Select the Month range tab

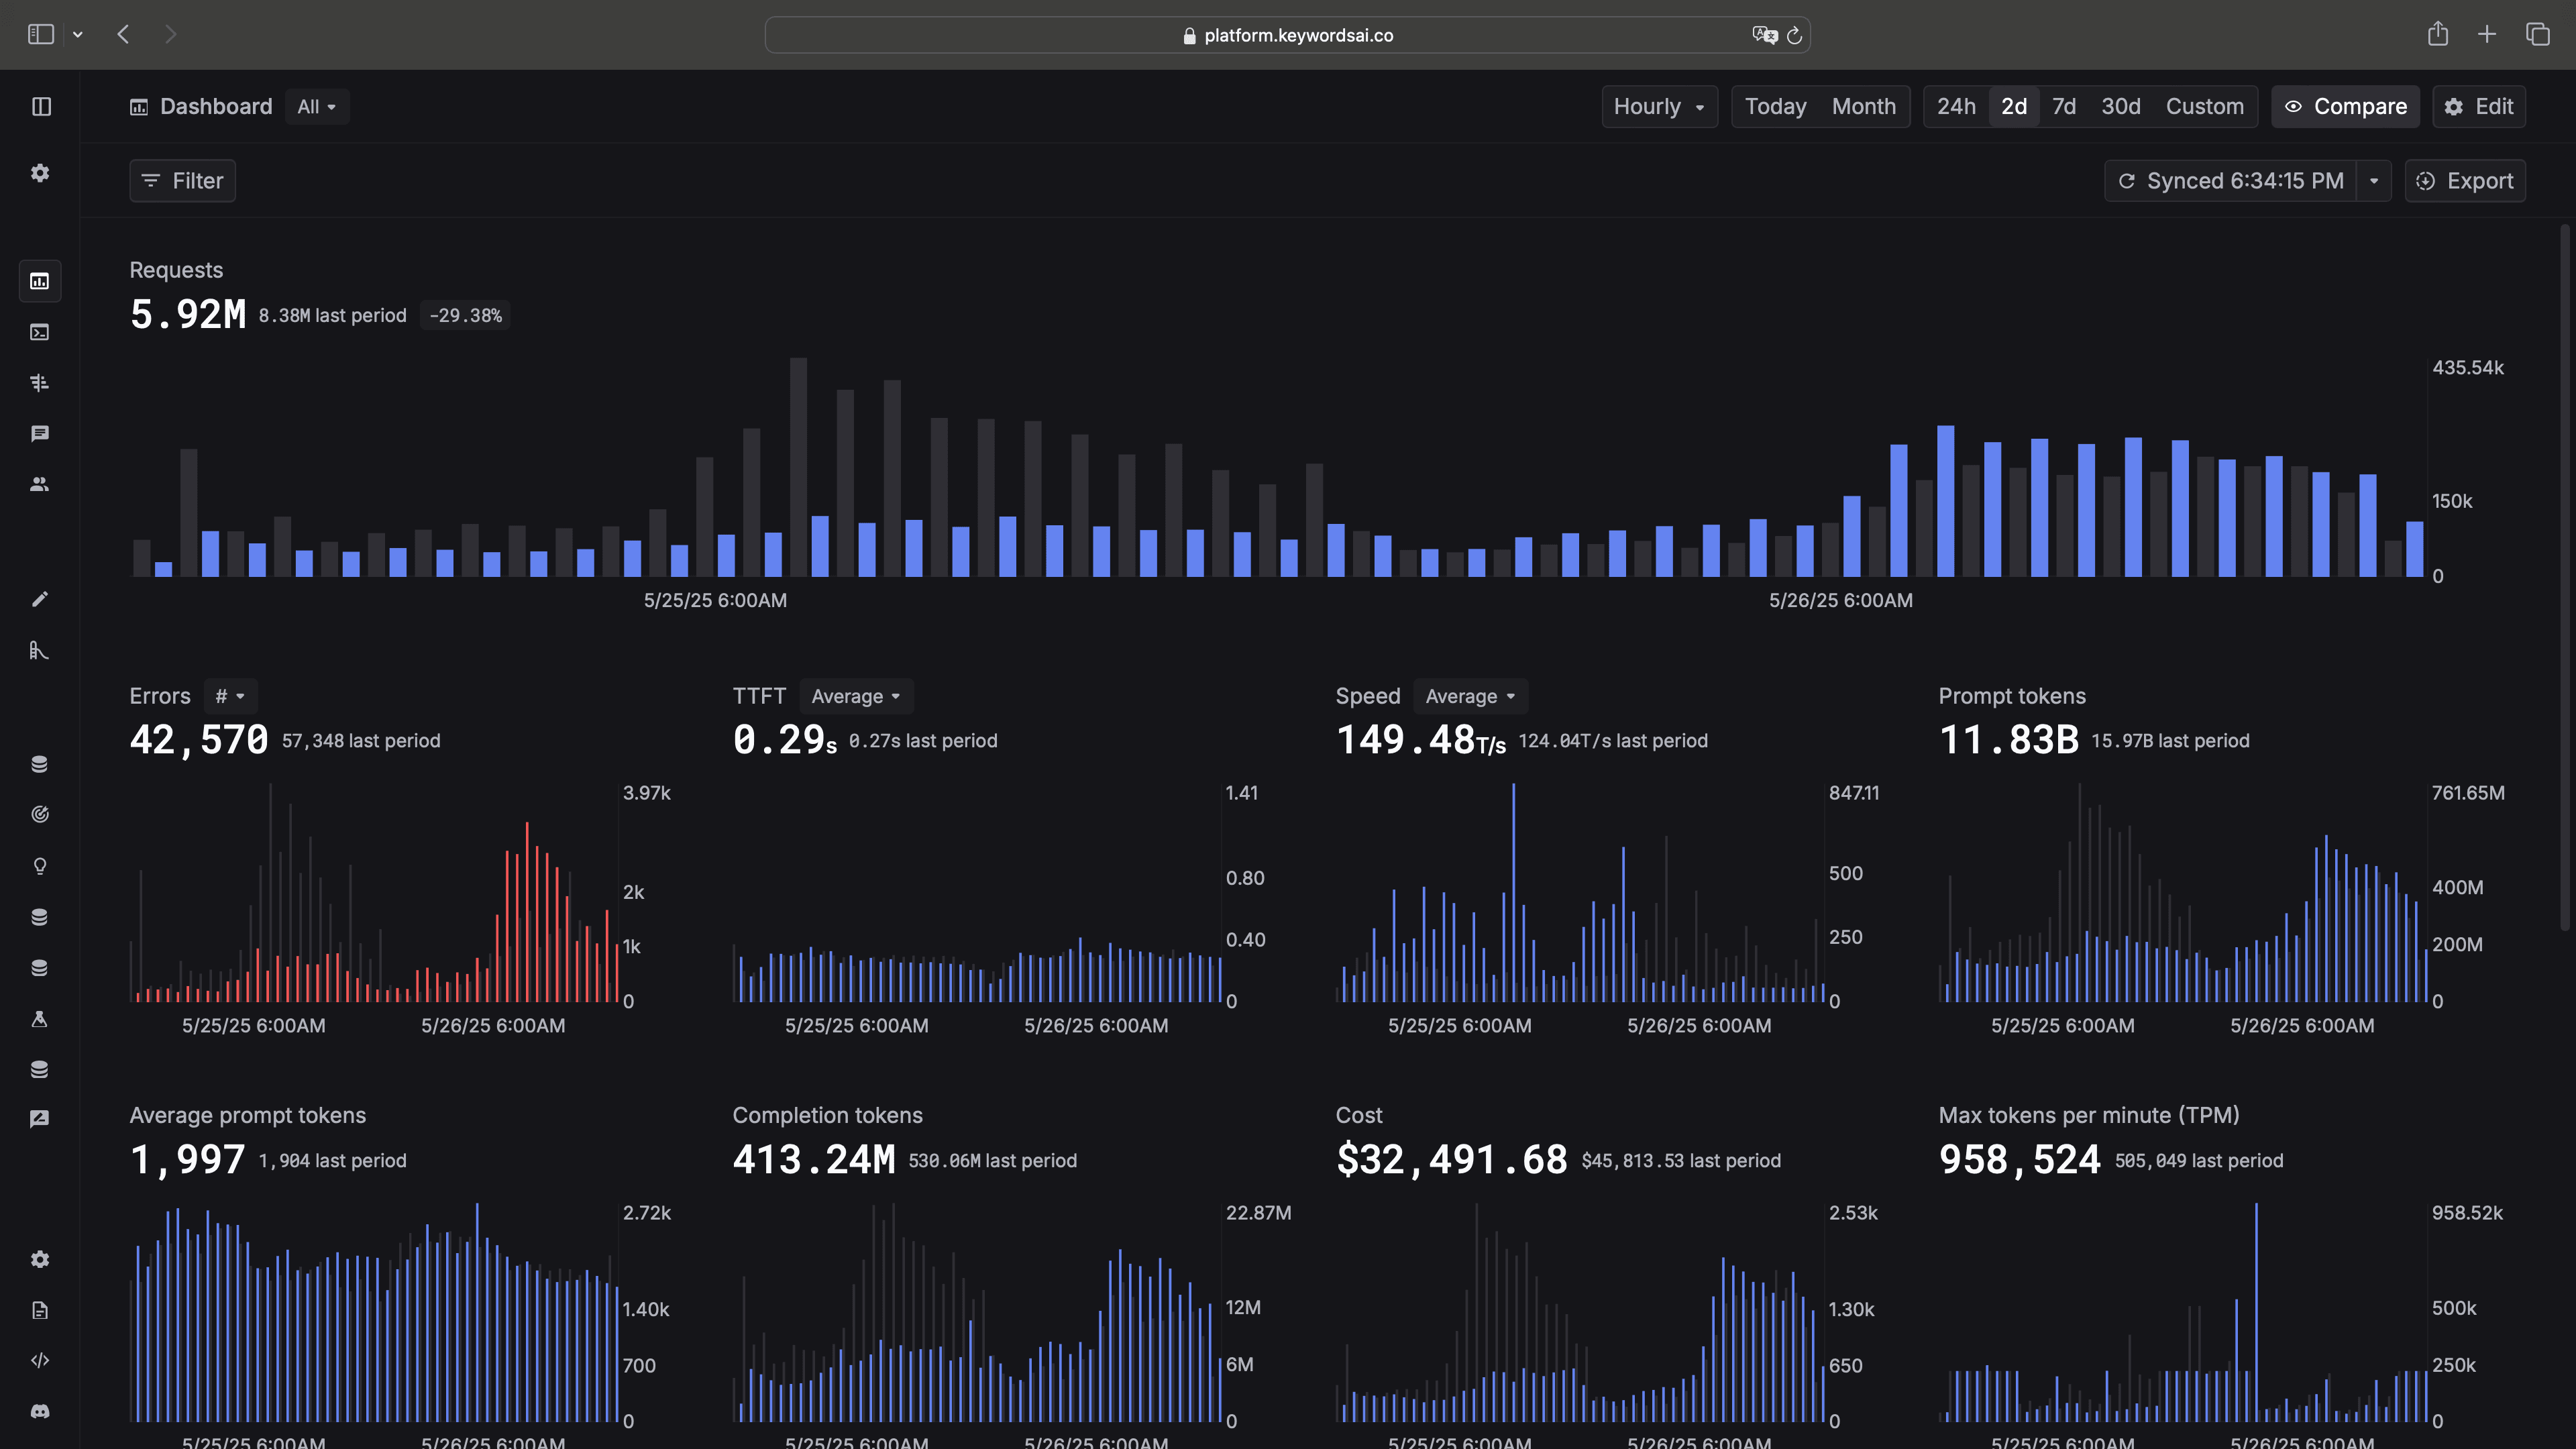(1863, 106)
